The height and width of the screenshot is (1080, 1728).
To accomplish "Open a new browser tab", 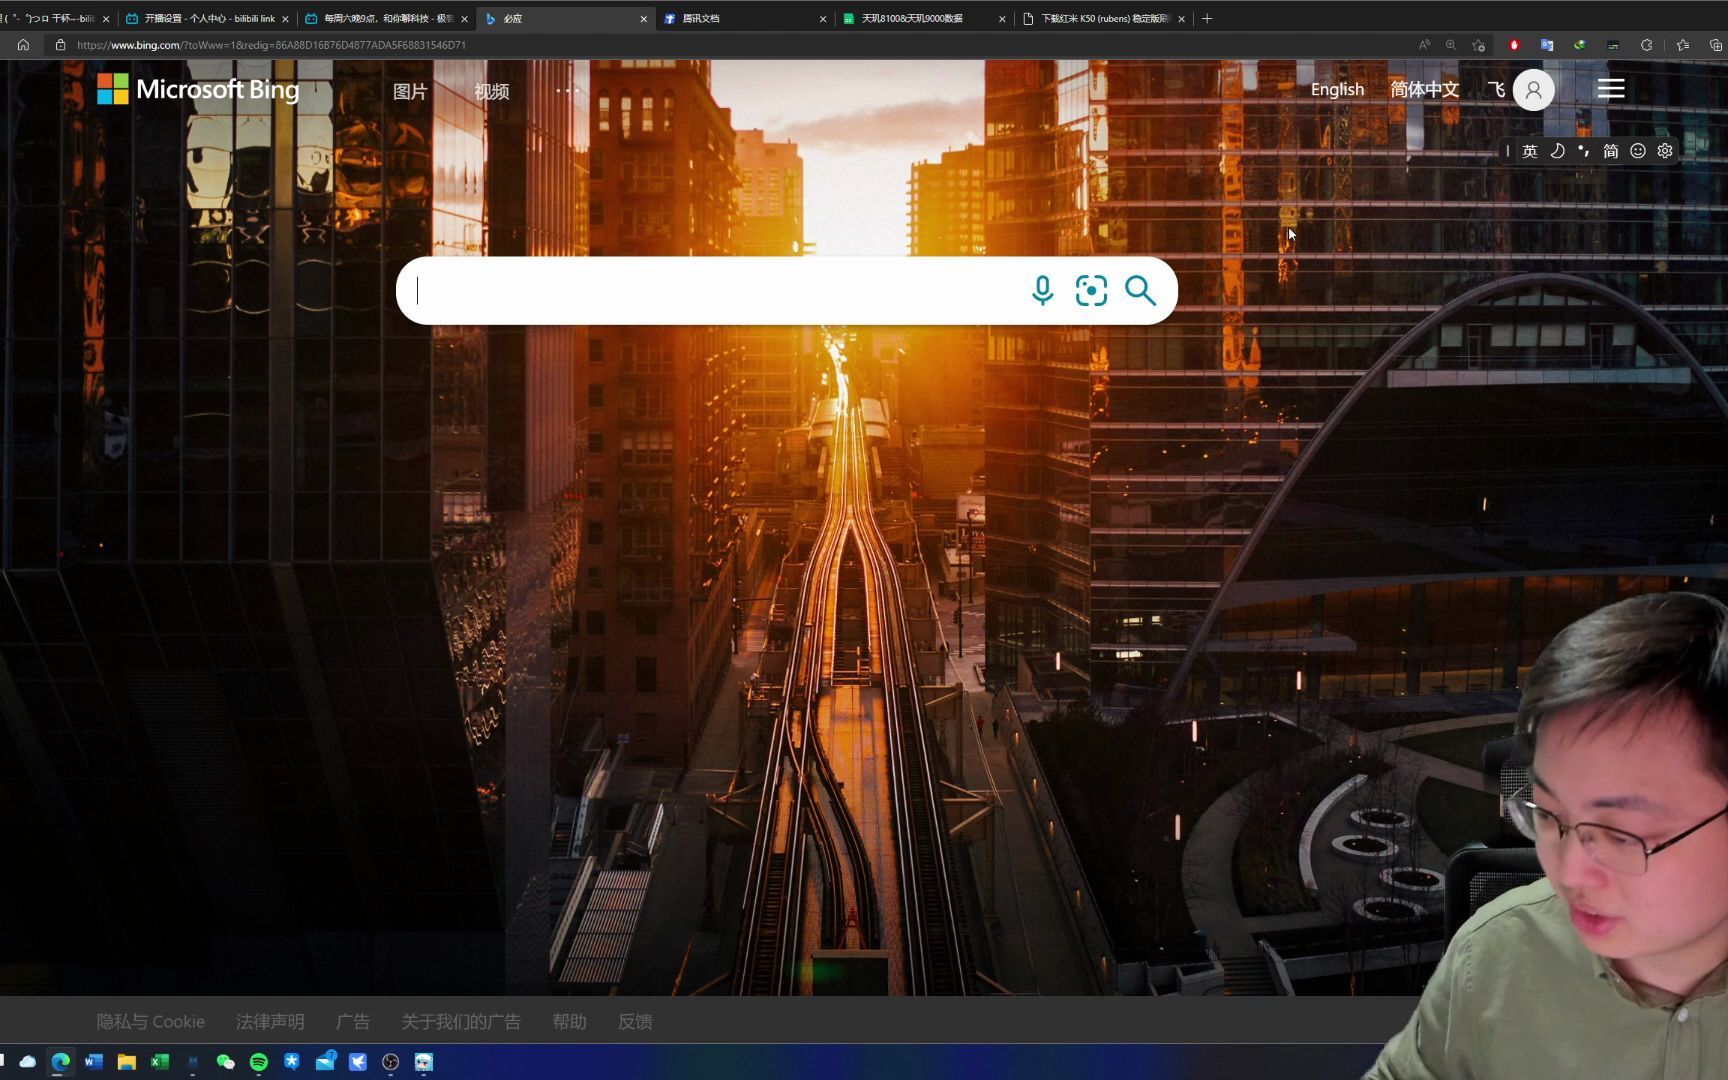I will pyautogui.click(x=1207, y=18).
